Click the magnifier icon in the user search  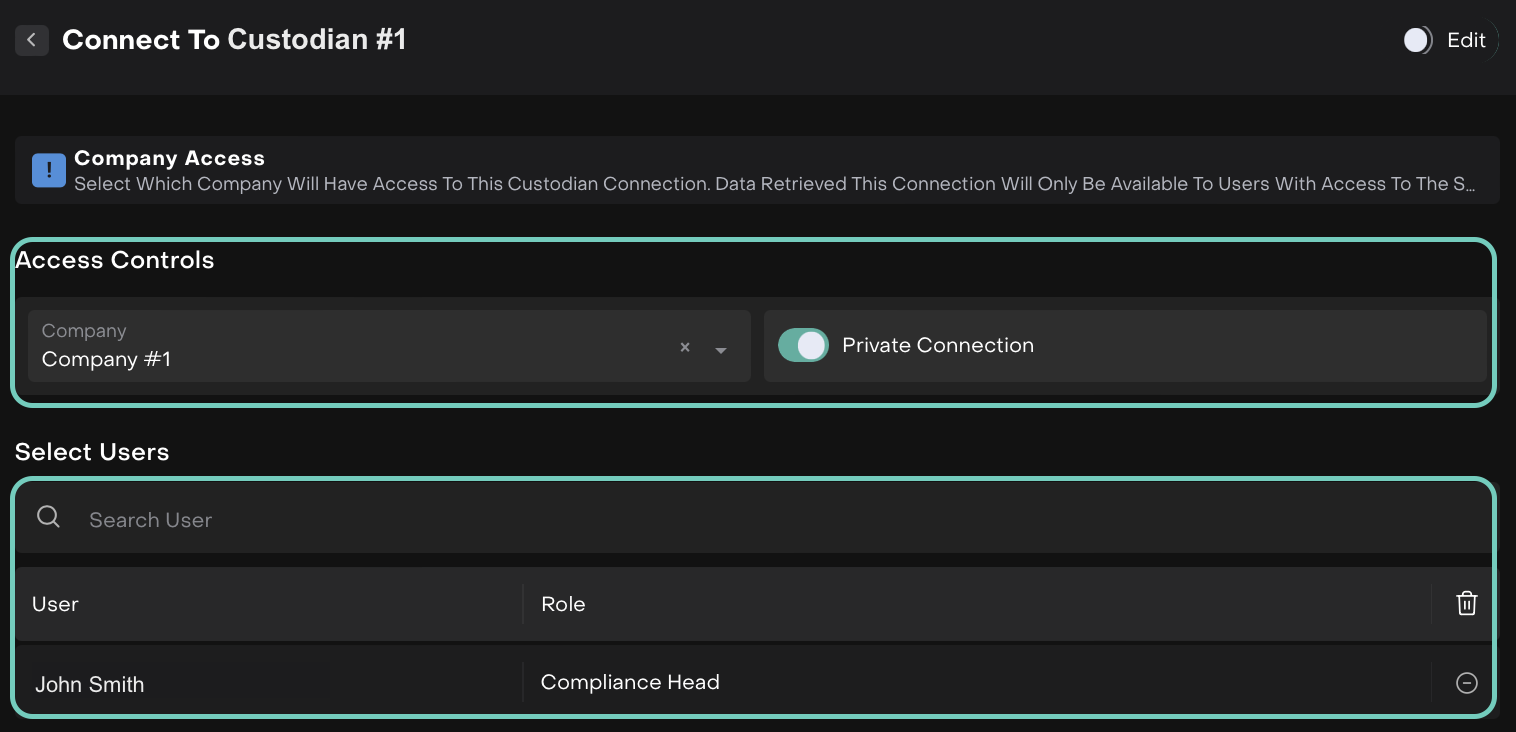(48, 517)
